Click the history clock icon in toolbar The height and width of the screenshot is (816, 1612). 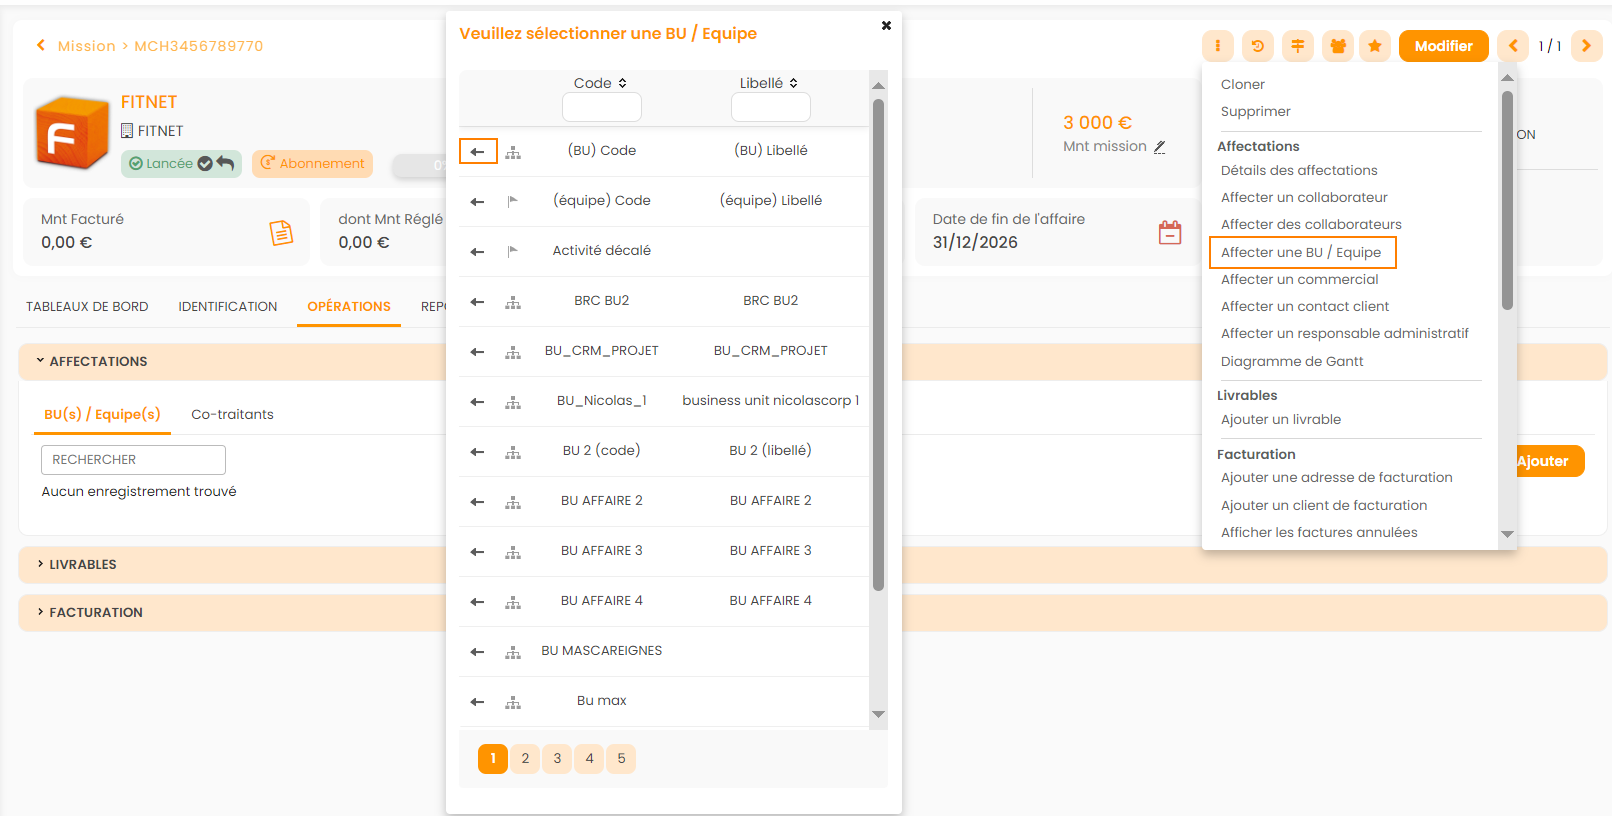(1257, 46)
